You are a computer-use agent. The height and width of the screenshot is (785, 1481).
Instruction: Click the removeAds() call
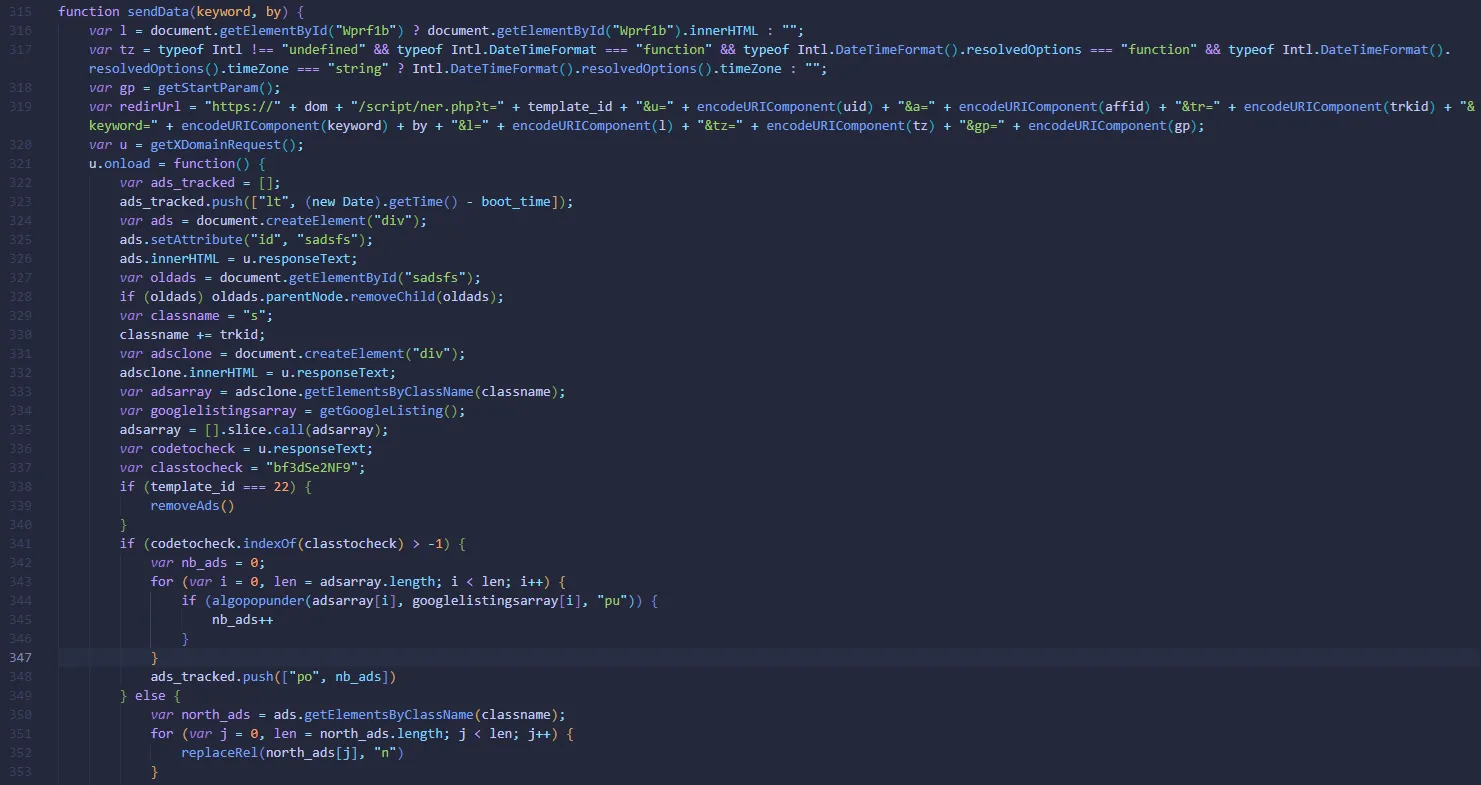point(192,506)
